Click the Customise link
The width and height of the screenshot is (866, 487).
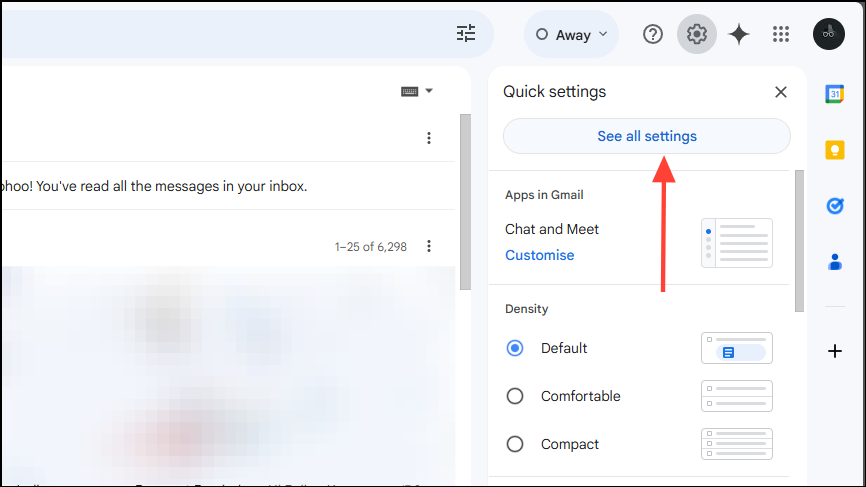pyautogui.click(x=540, y=255)
